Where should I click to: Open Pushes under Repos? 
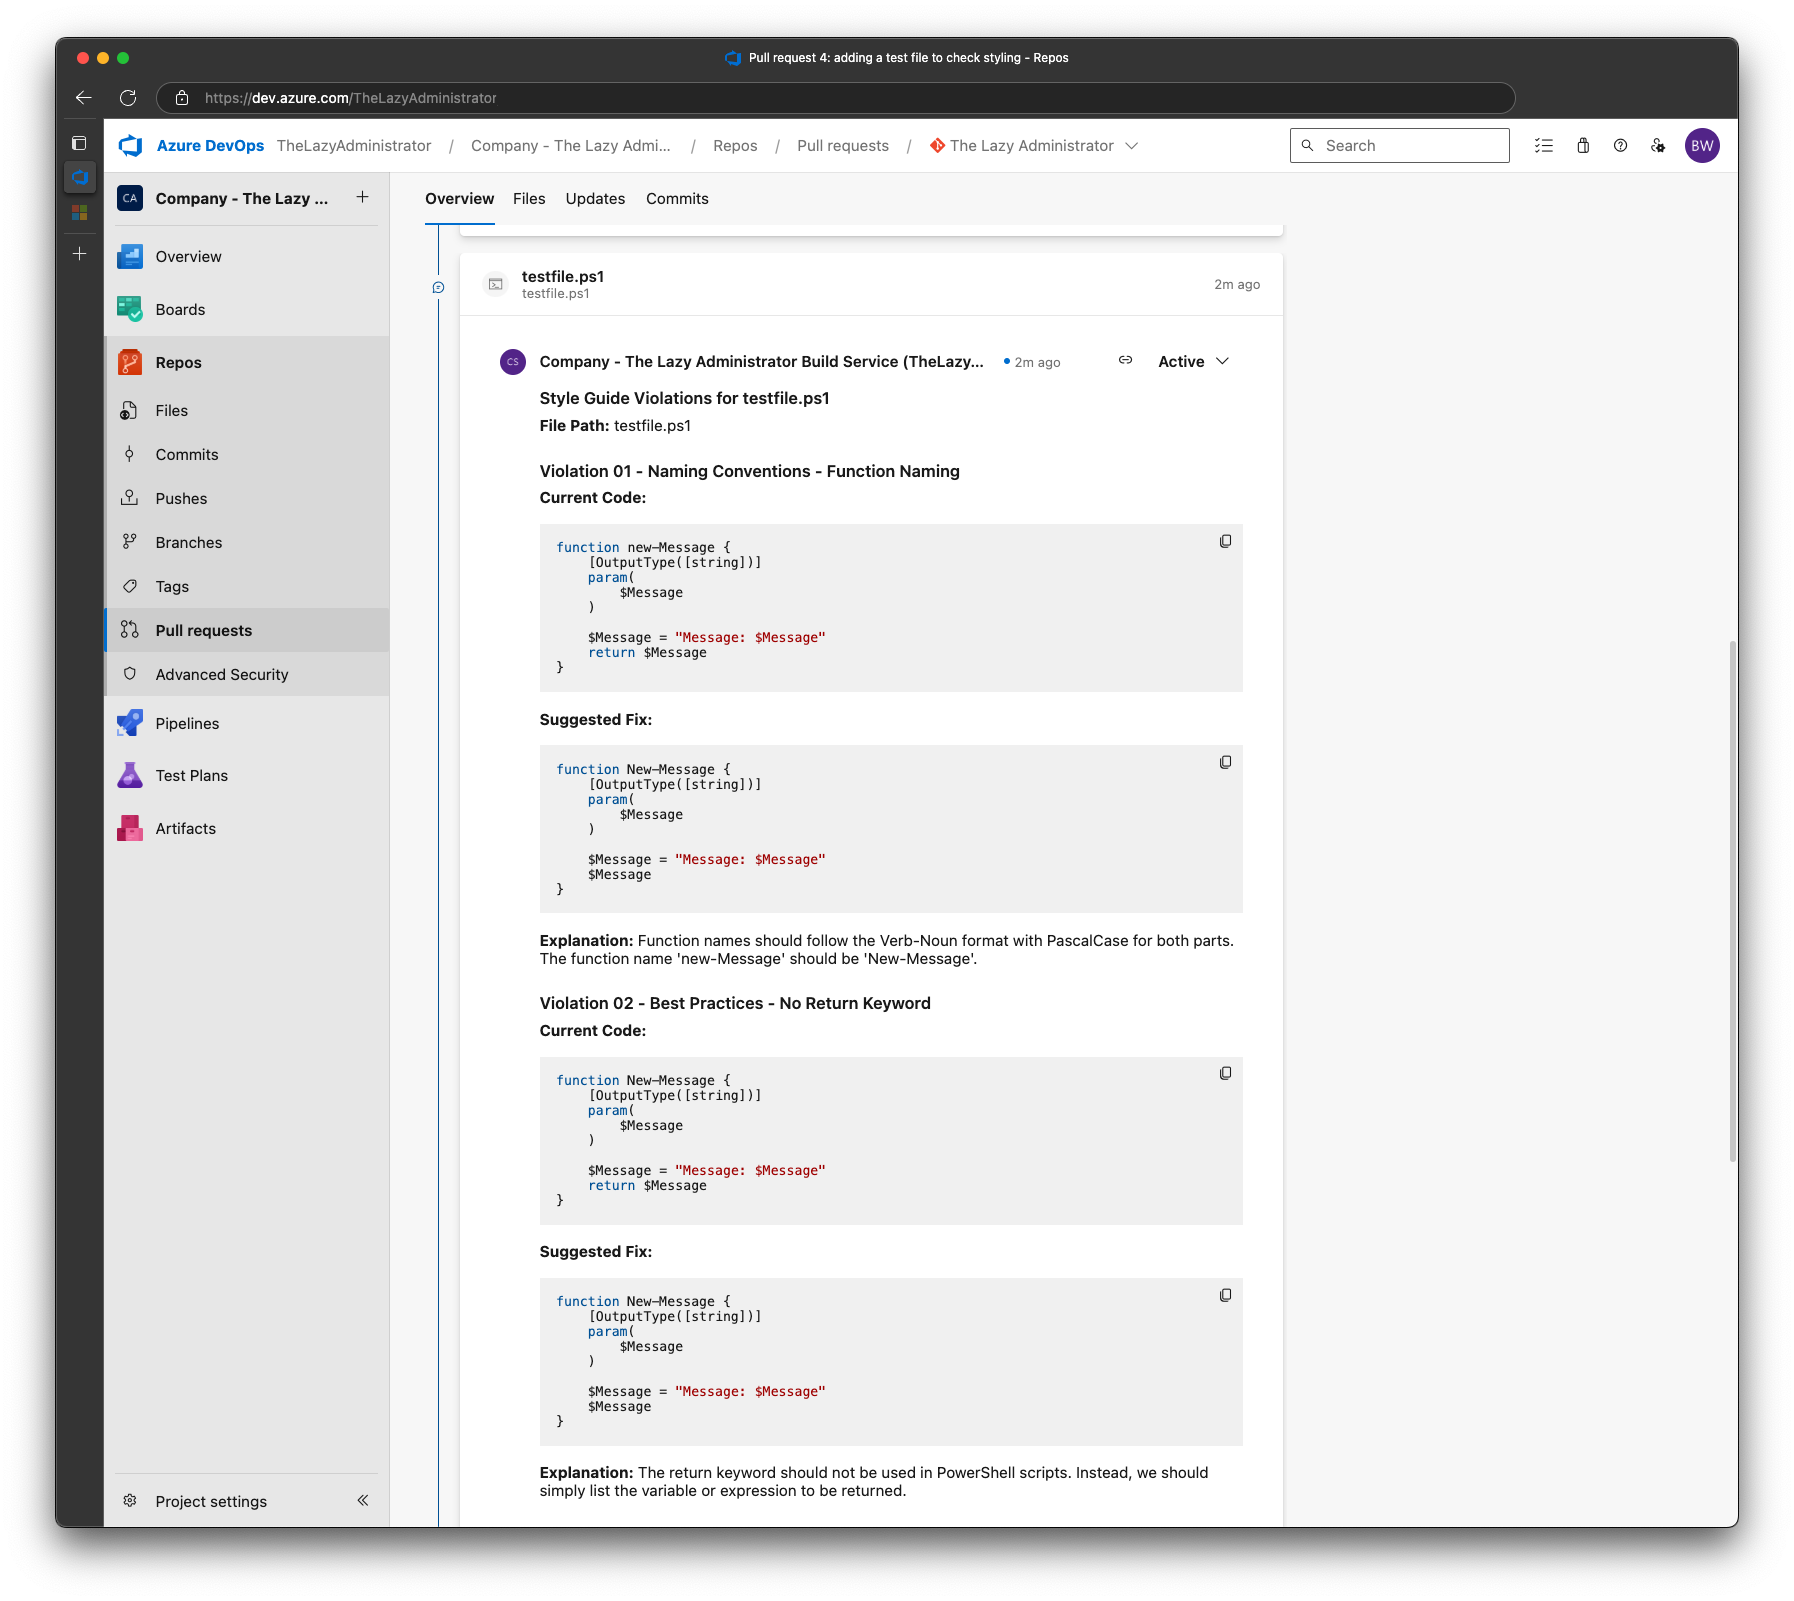(x=246, y=499)
